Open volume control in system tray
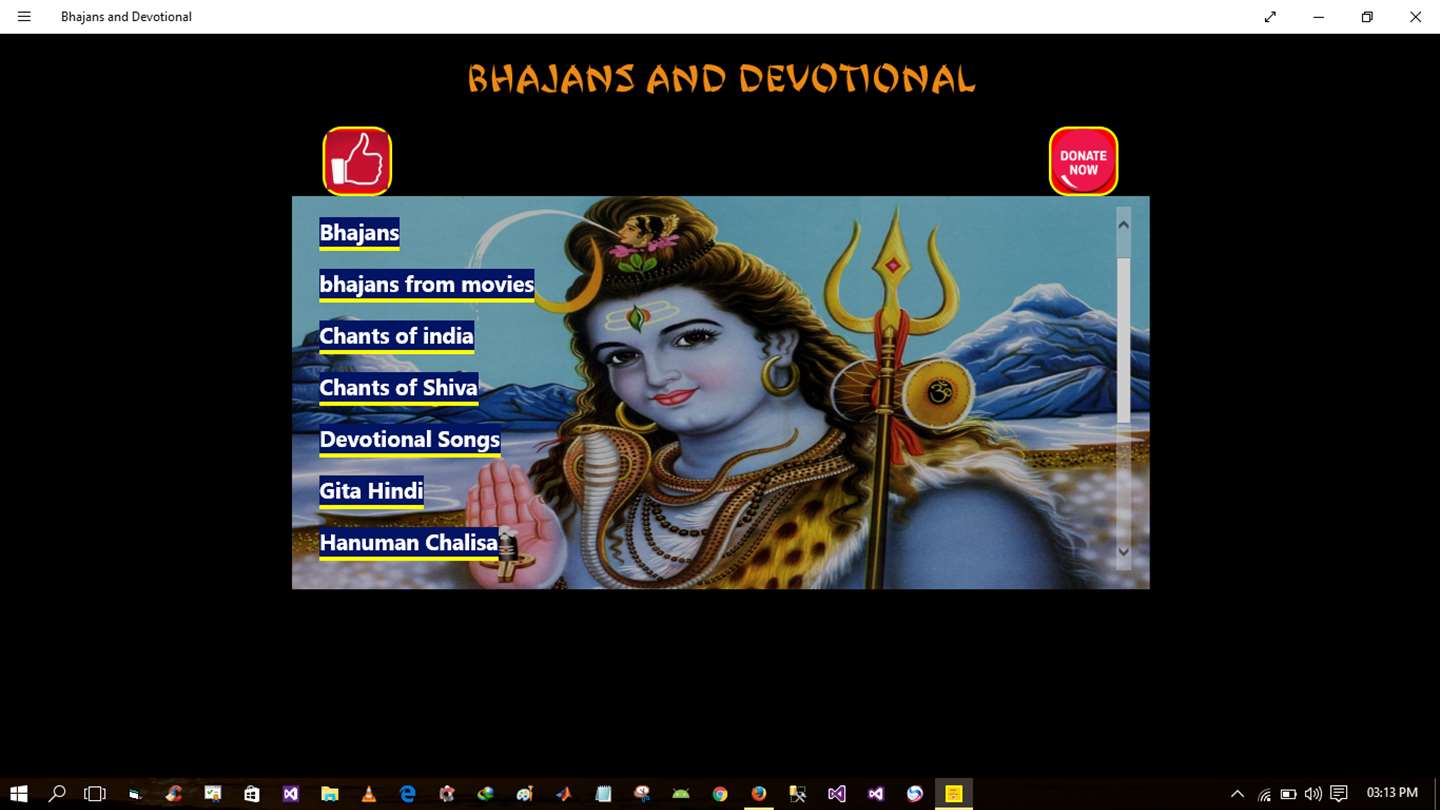Viewport: 1440px width, 810px height. [x=1313, y=794]
